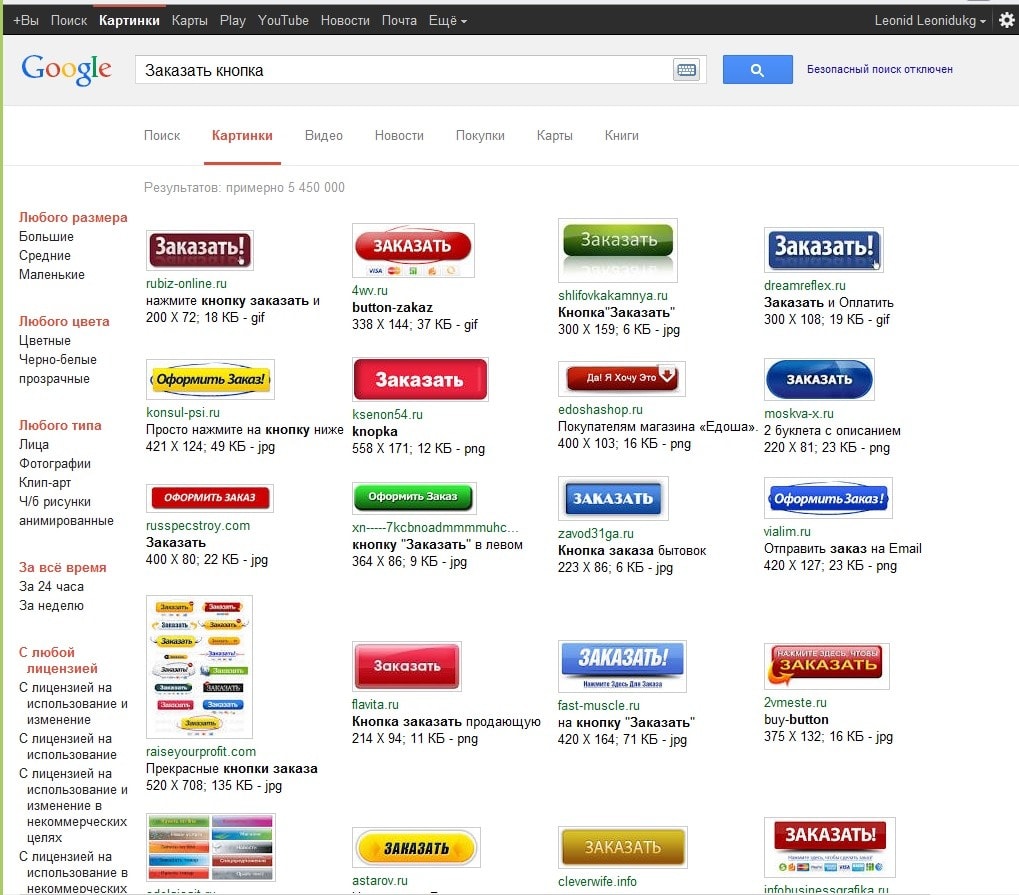Screen dimensions: 1019x895
Task: Switch to the Книги tab
Action: click(622, 135)
